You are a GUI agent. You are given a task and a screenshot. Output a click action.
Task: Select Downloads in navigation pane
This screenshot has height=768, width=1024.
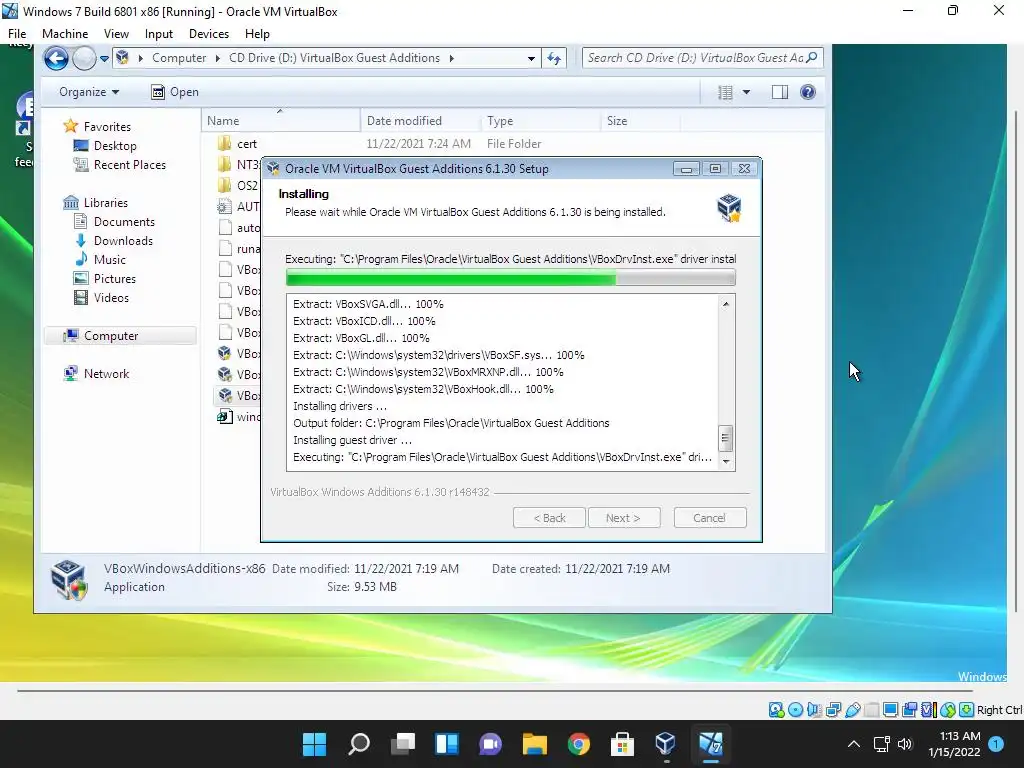[114, 240]
